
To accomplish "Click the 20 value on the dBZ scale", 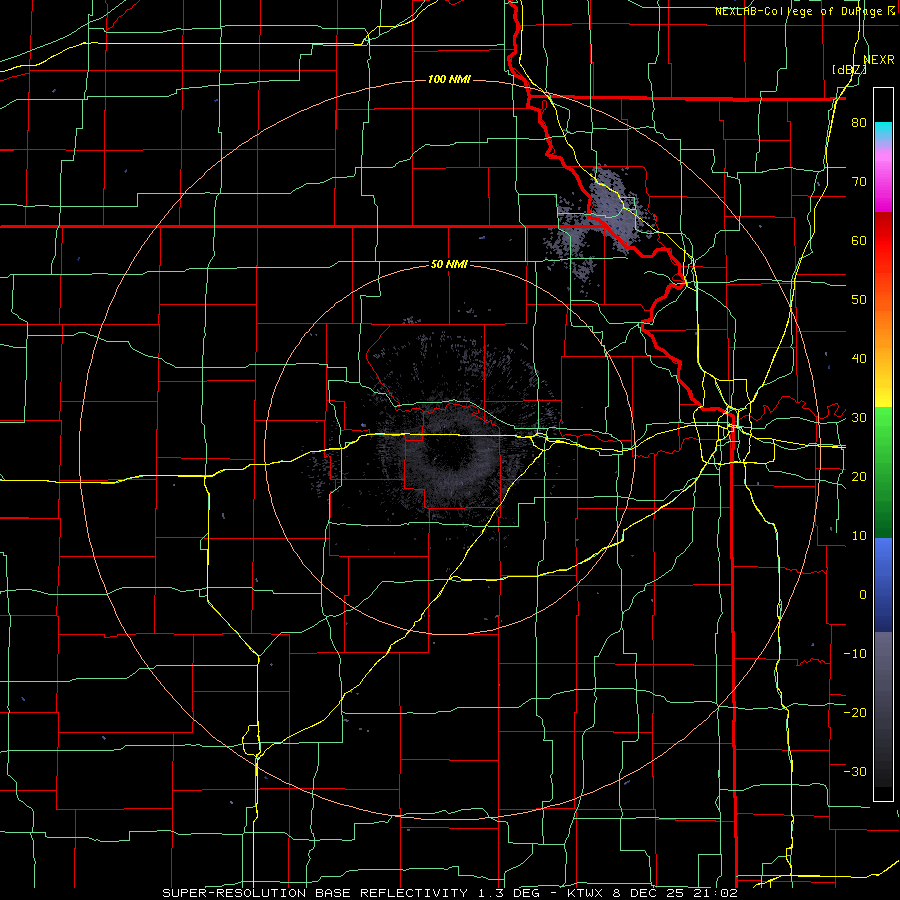I will tap(859, 476).
